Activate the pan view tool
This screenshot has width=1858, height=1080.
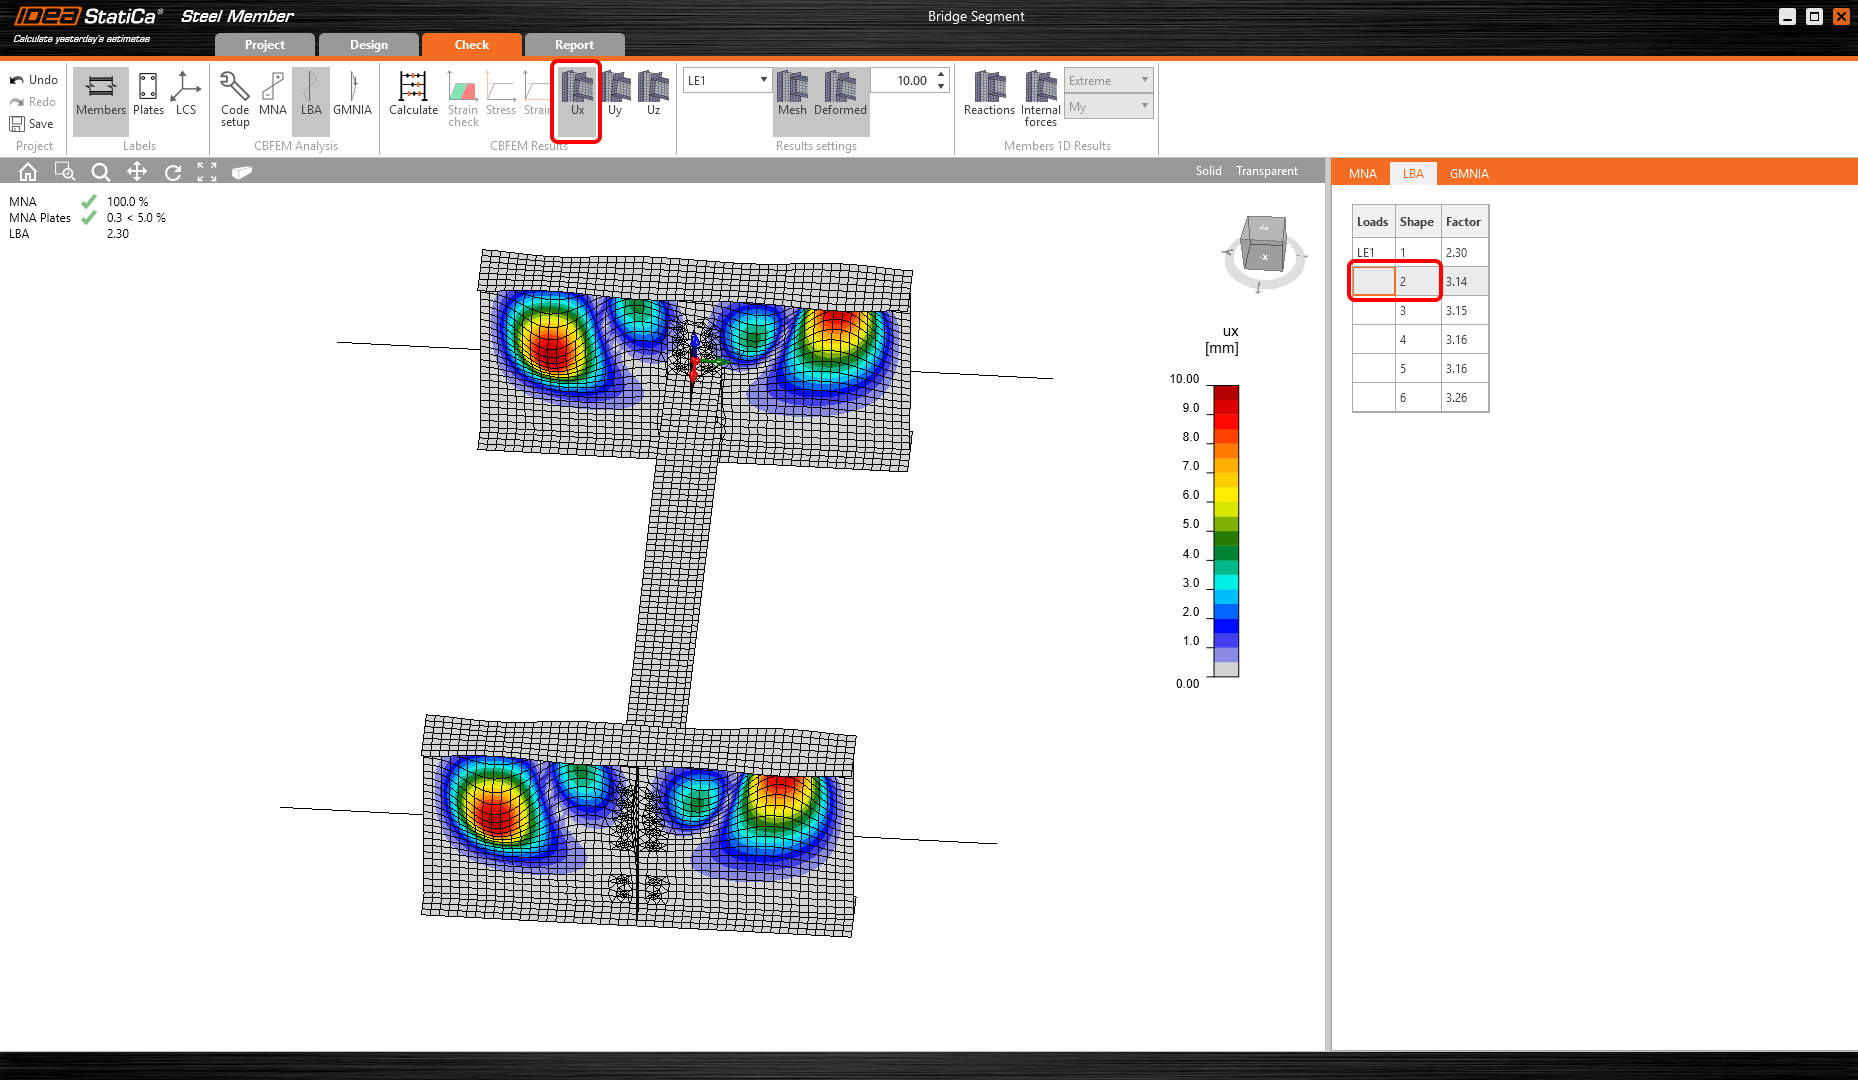point(137,172)
